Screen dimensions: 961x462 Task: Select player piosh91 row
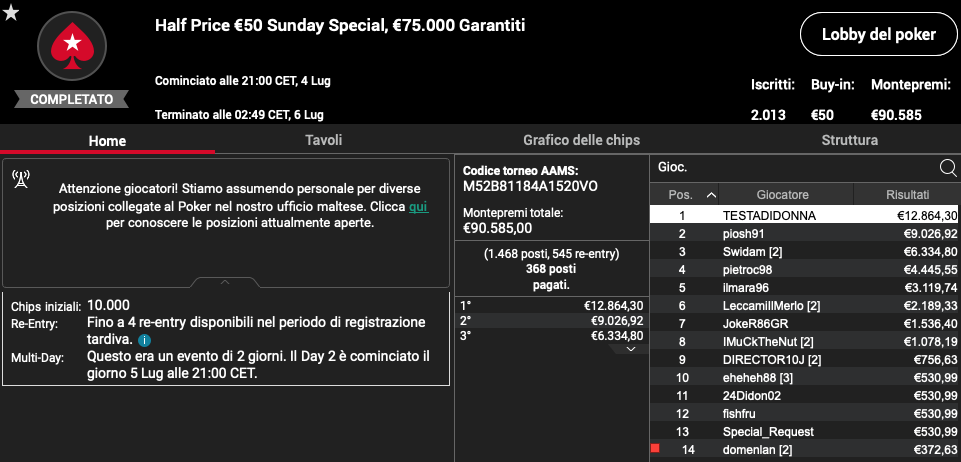(805, 233)
